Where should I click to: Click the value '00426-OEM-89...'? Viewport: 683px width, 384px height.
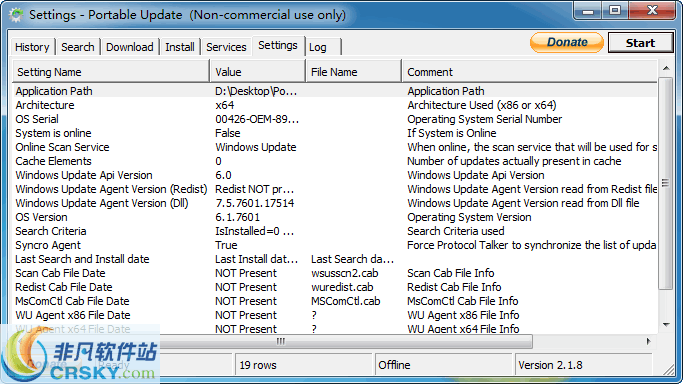pyautogui.click(x=257, y=119)
